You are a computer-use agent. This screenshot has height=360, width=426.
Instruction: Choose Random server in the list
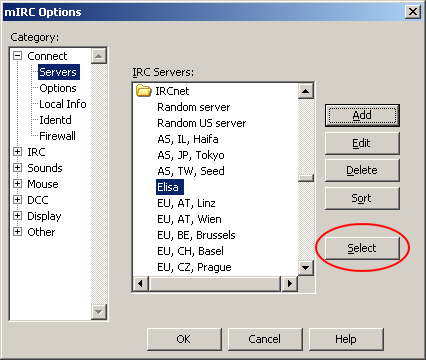pos(194,107)
